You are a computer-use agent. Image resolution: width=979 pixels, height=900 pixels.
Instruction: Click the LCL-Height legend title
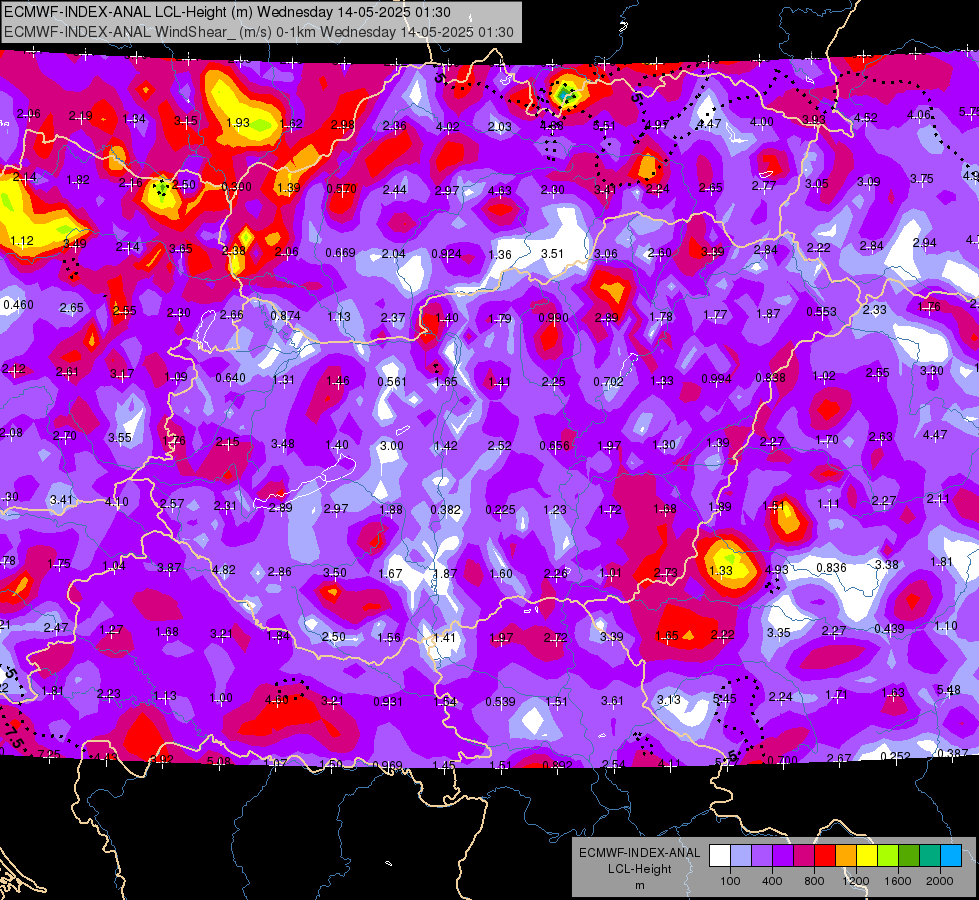(x=639, y=869)
